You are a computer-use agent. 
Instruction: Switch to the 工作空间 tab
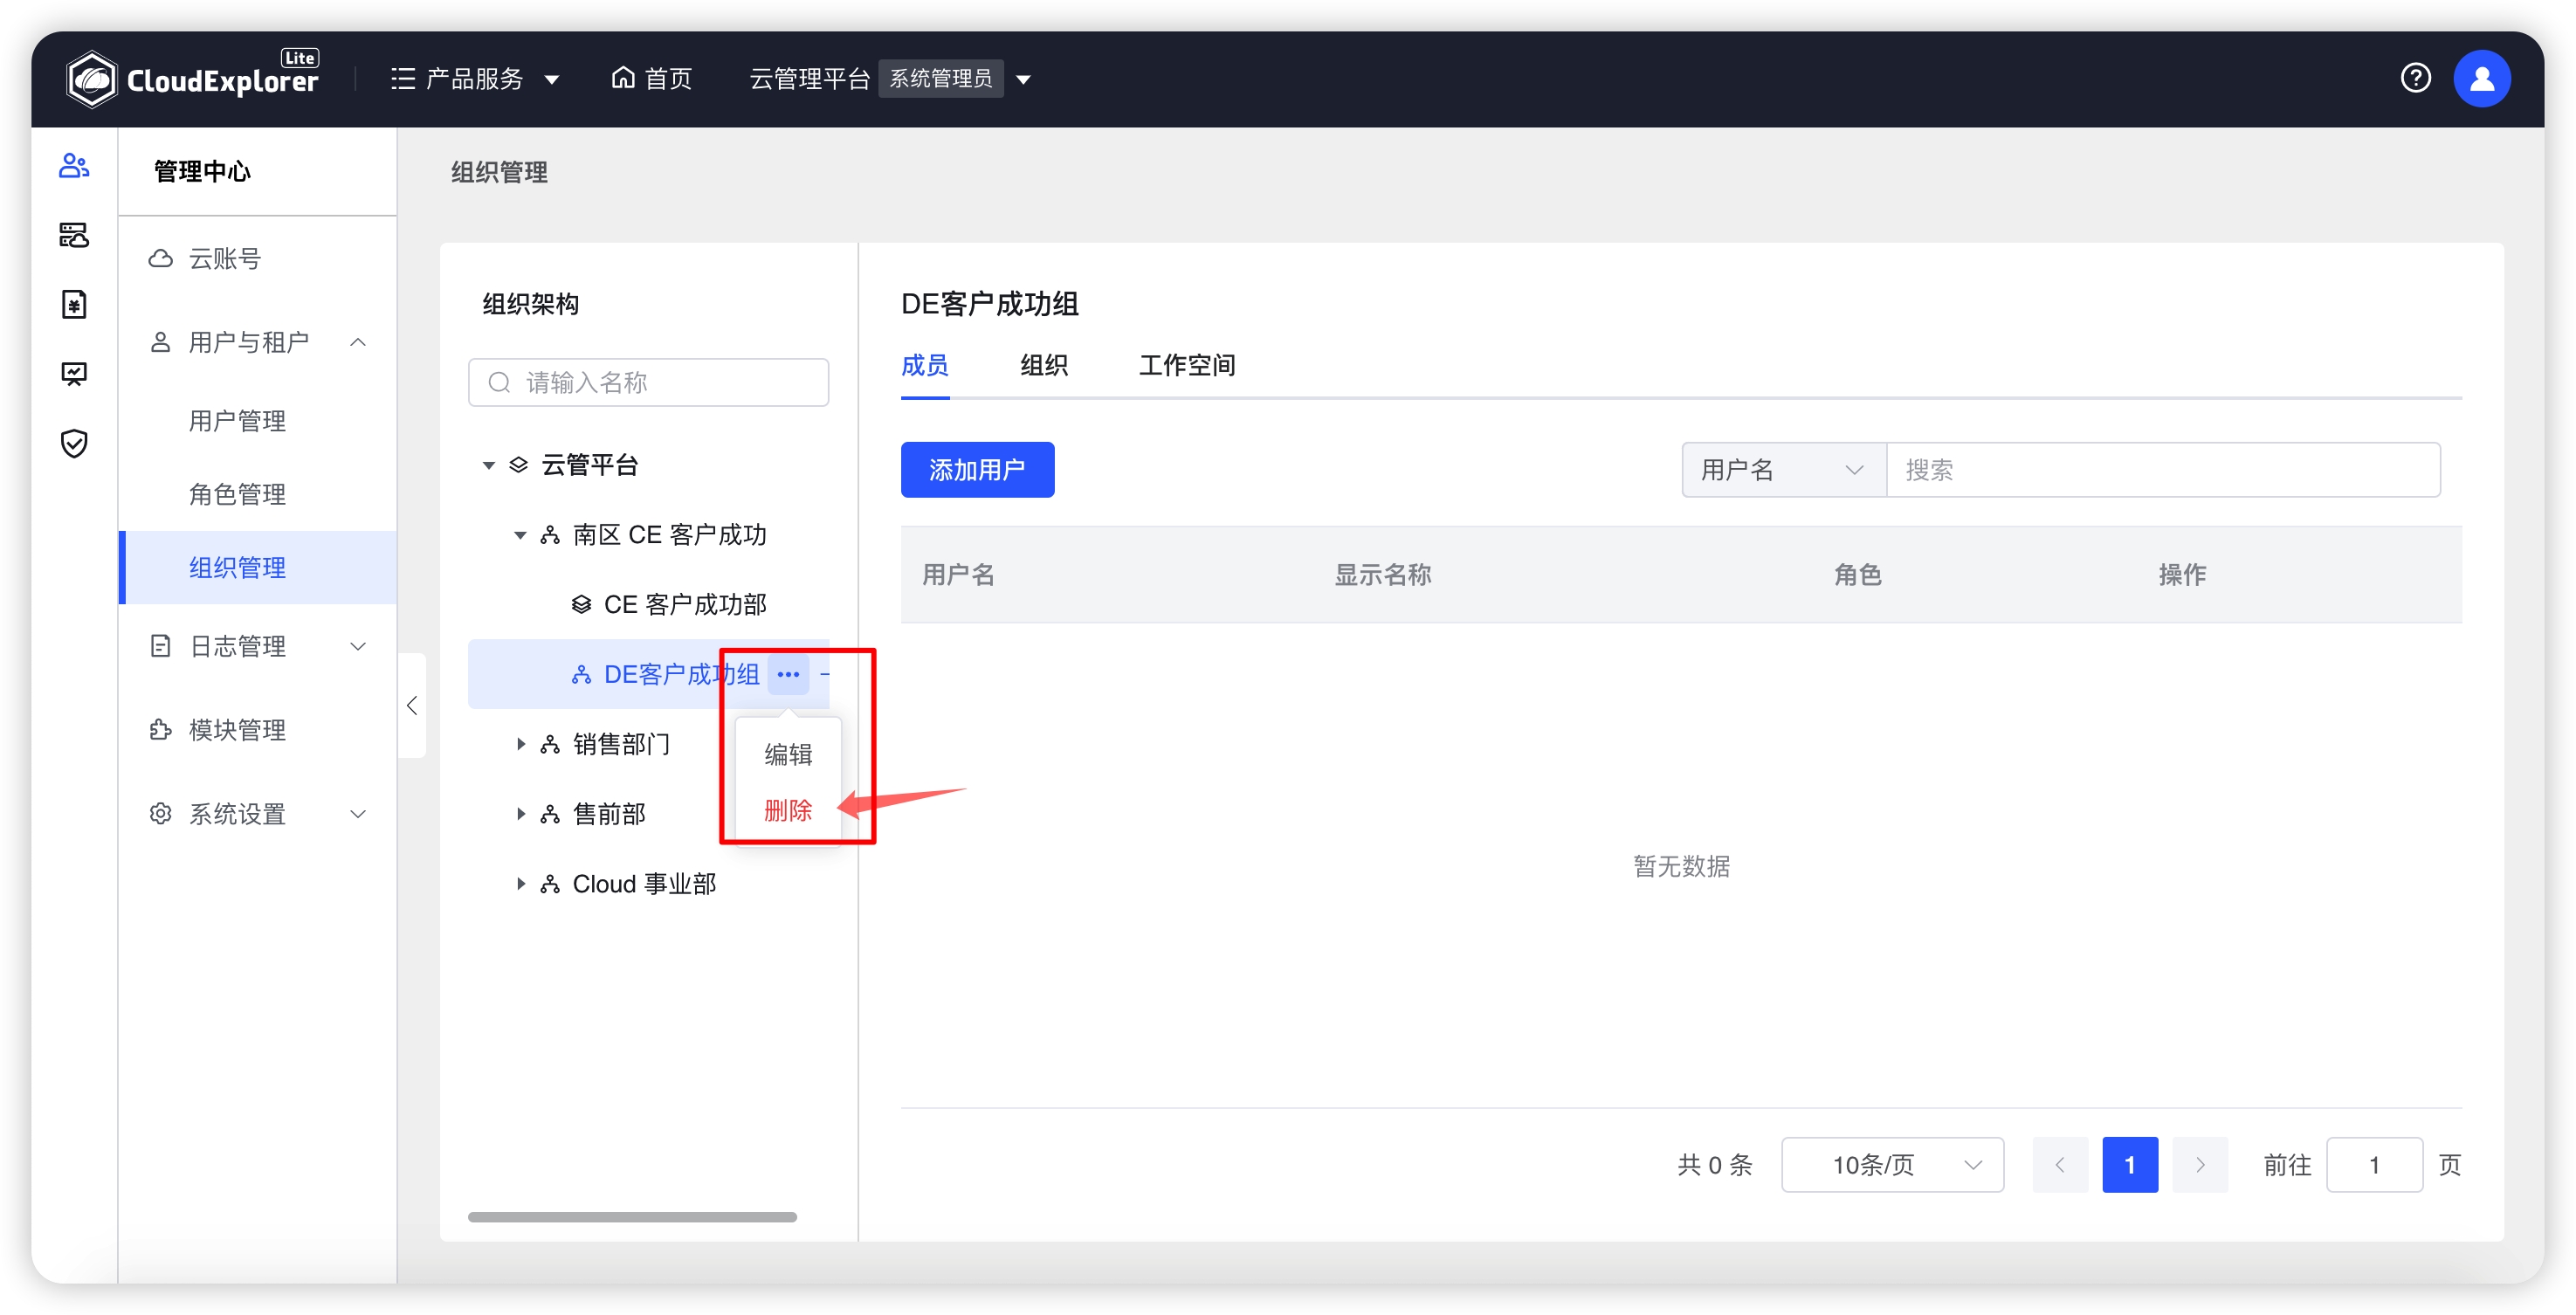pos(1187,365)
